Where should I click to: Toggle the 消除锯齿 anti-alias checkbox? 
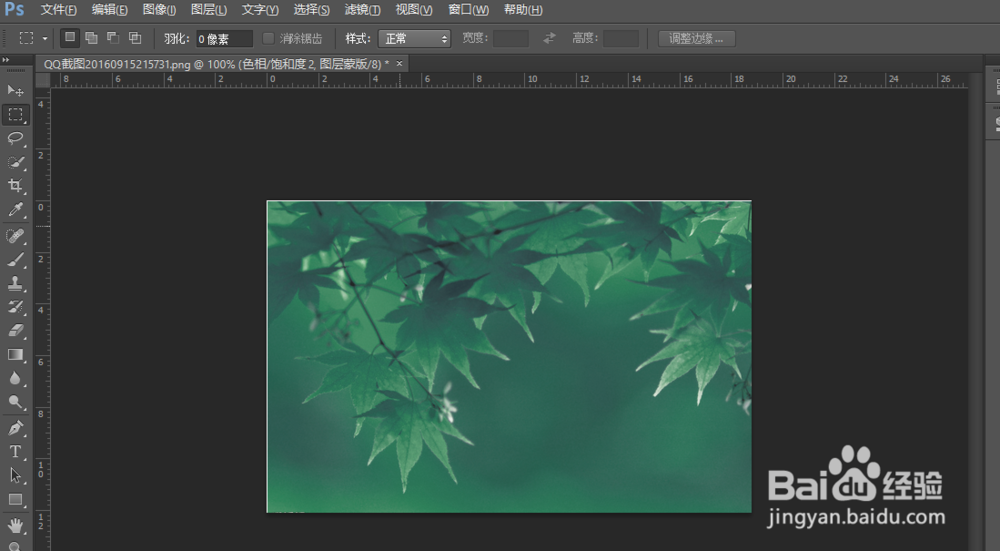point(268,38)
